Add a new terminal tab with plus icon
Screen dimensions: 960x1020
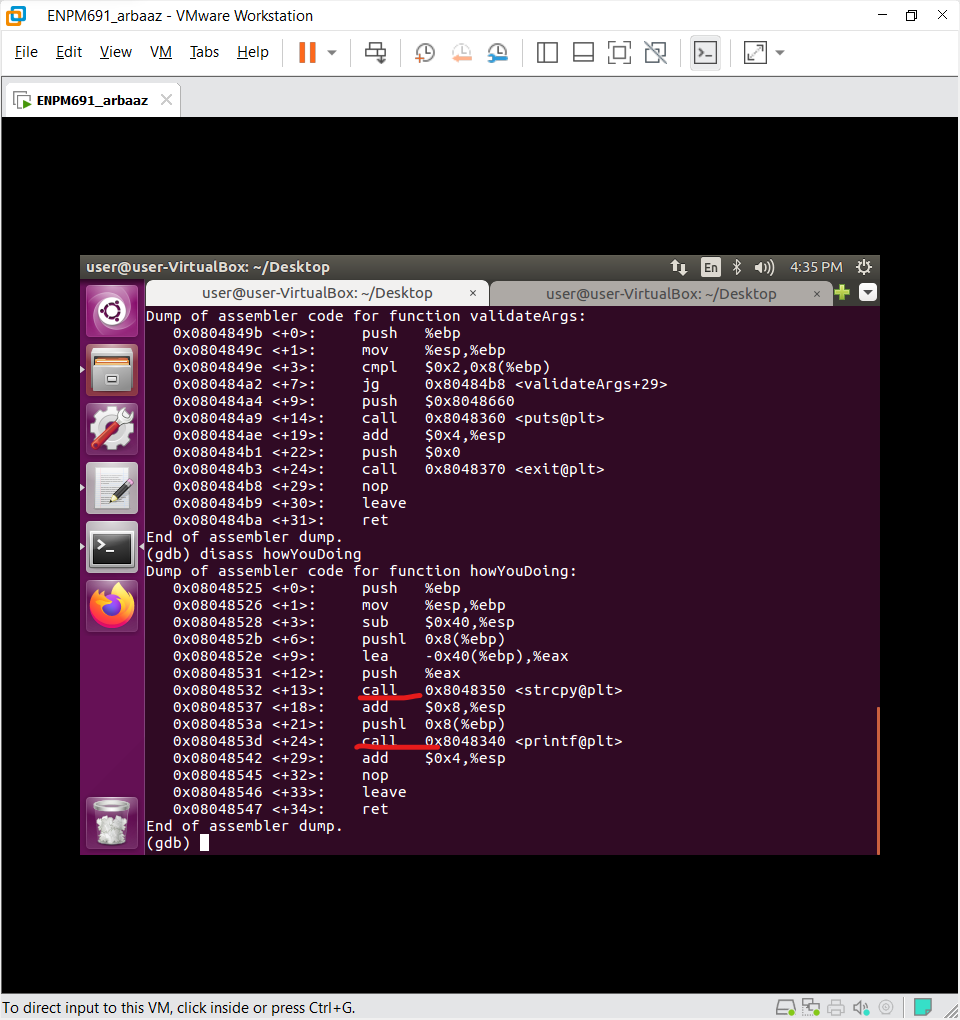click(842, 293)
